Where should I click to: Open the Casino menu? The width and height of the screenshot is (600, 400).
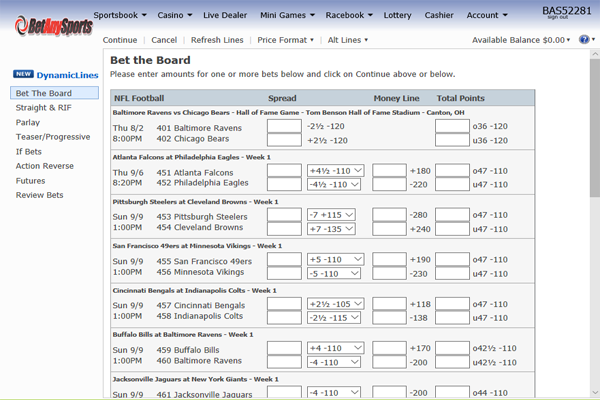coord(174,15)
